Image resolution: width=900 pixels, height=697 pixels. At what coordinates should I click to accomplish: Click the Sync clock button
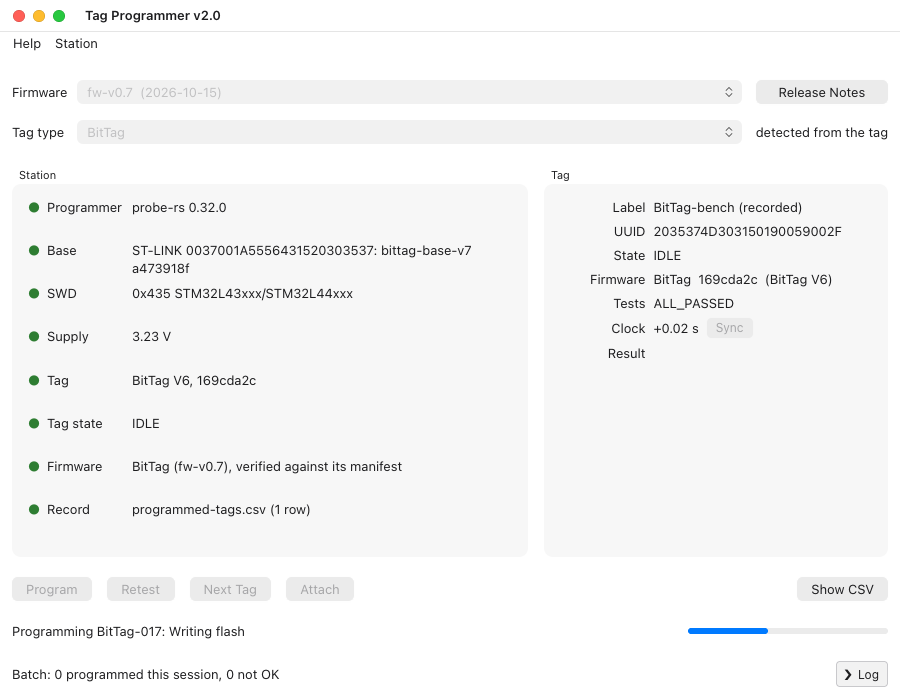coord(730,328)
